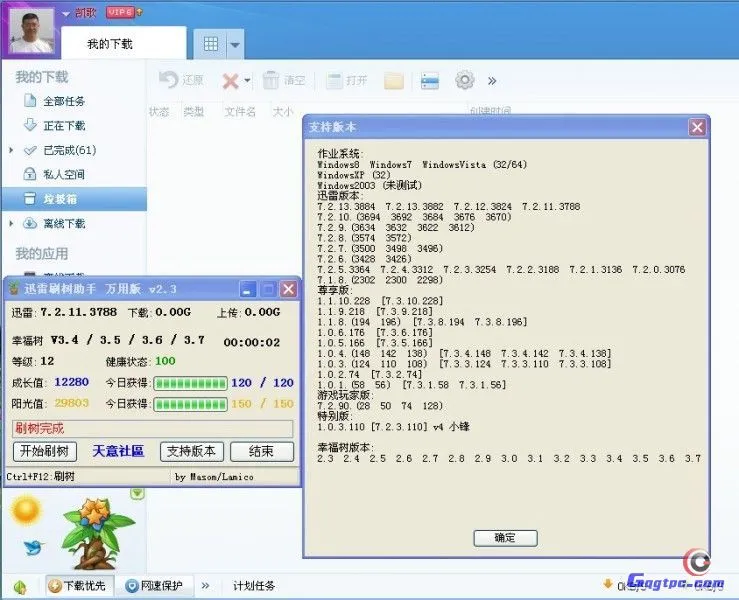The height and width of the screenshot is (600, 739).
Task: Select 正在下载 in the sidebar
Action: tap(64, 126)
